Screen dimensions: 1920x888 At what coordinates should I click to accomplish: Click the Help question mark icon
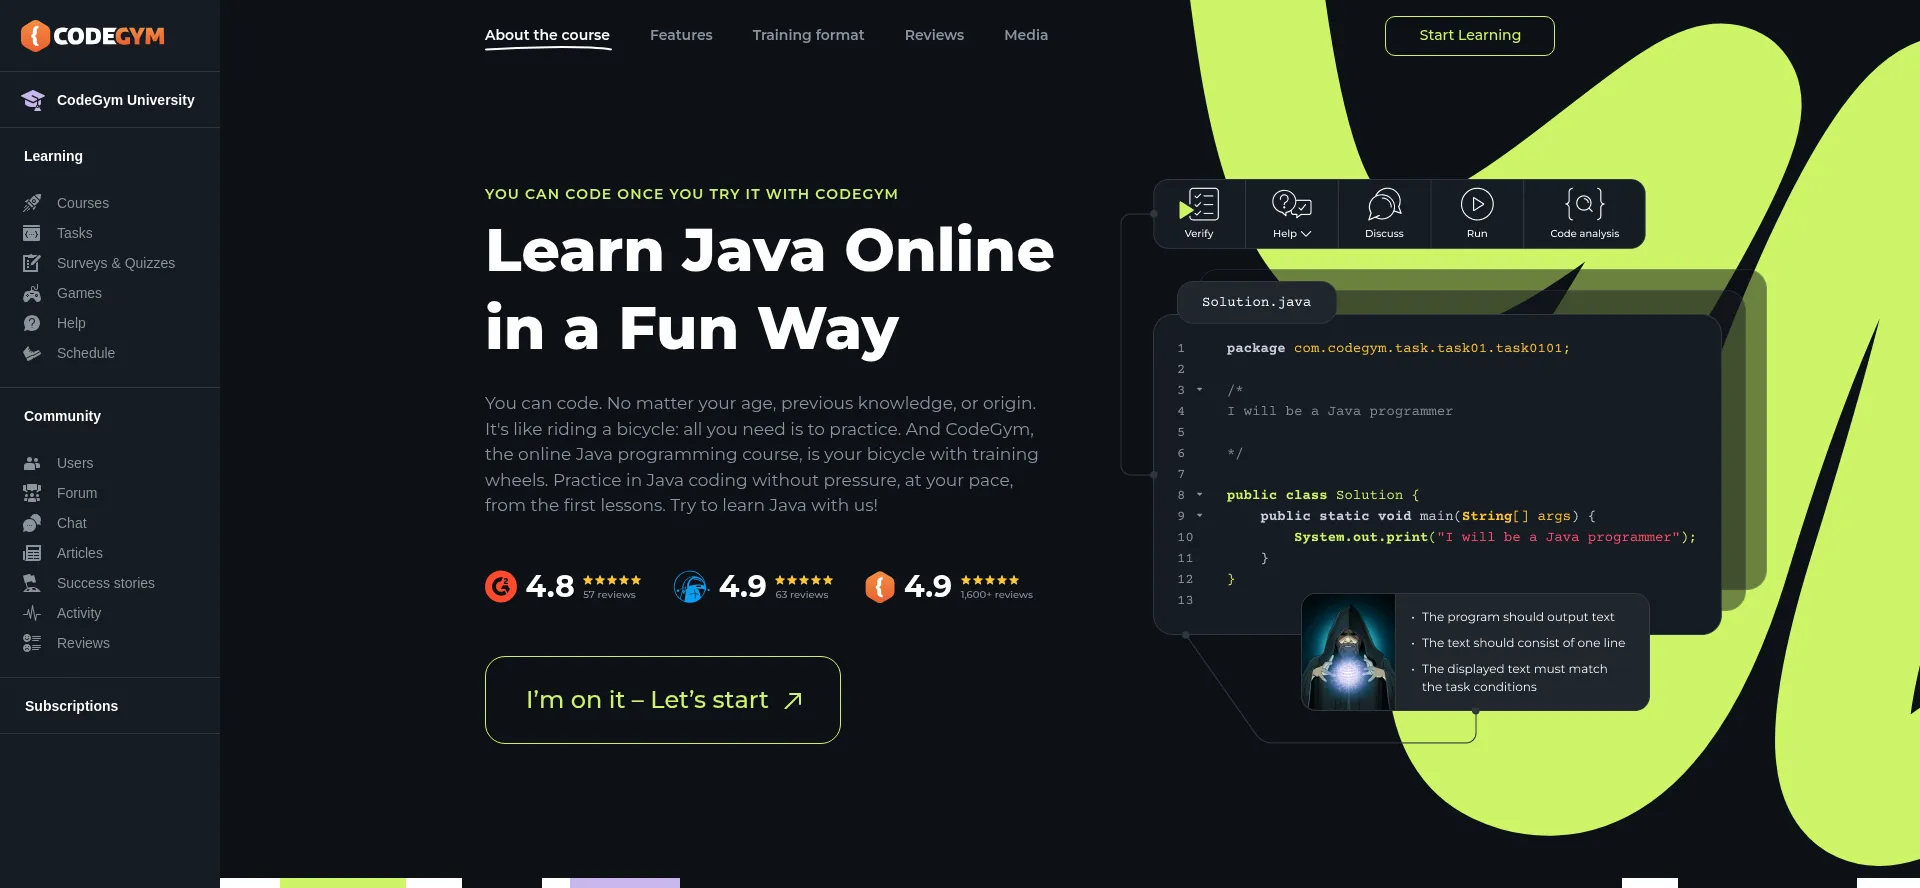pyautogui.click(x=32, y=323)
